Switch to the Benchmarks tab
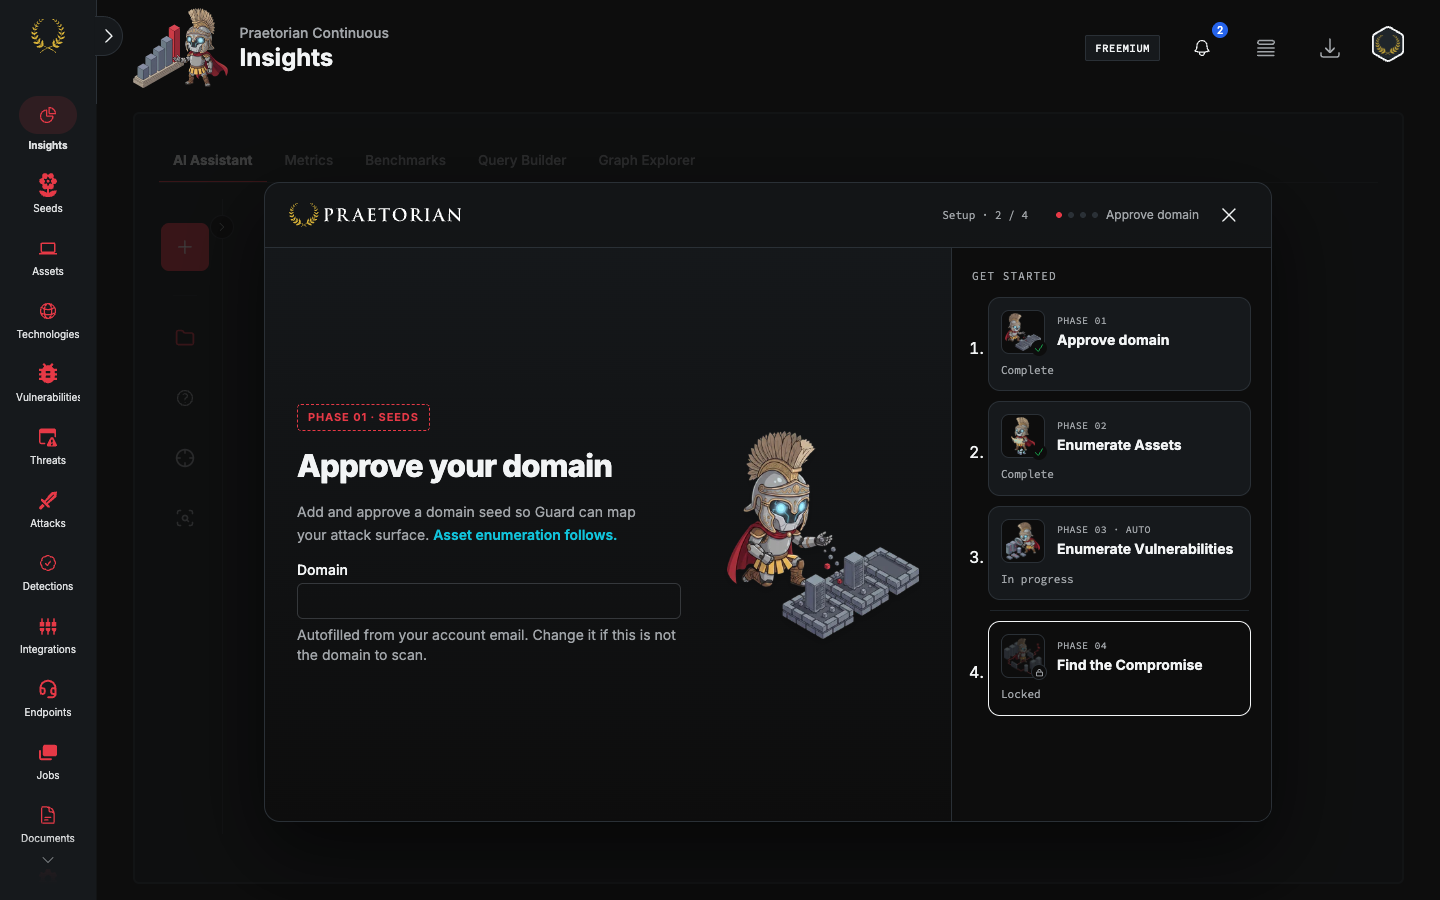This screenshot has height=900, width=1440. [x=405, y=160]
